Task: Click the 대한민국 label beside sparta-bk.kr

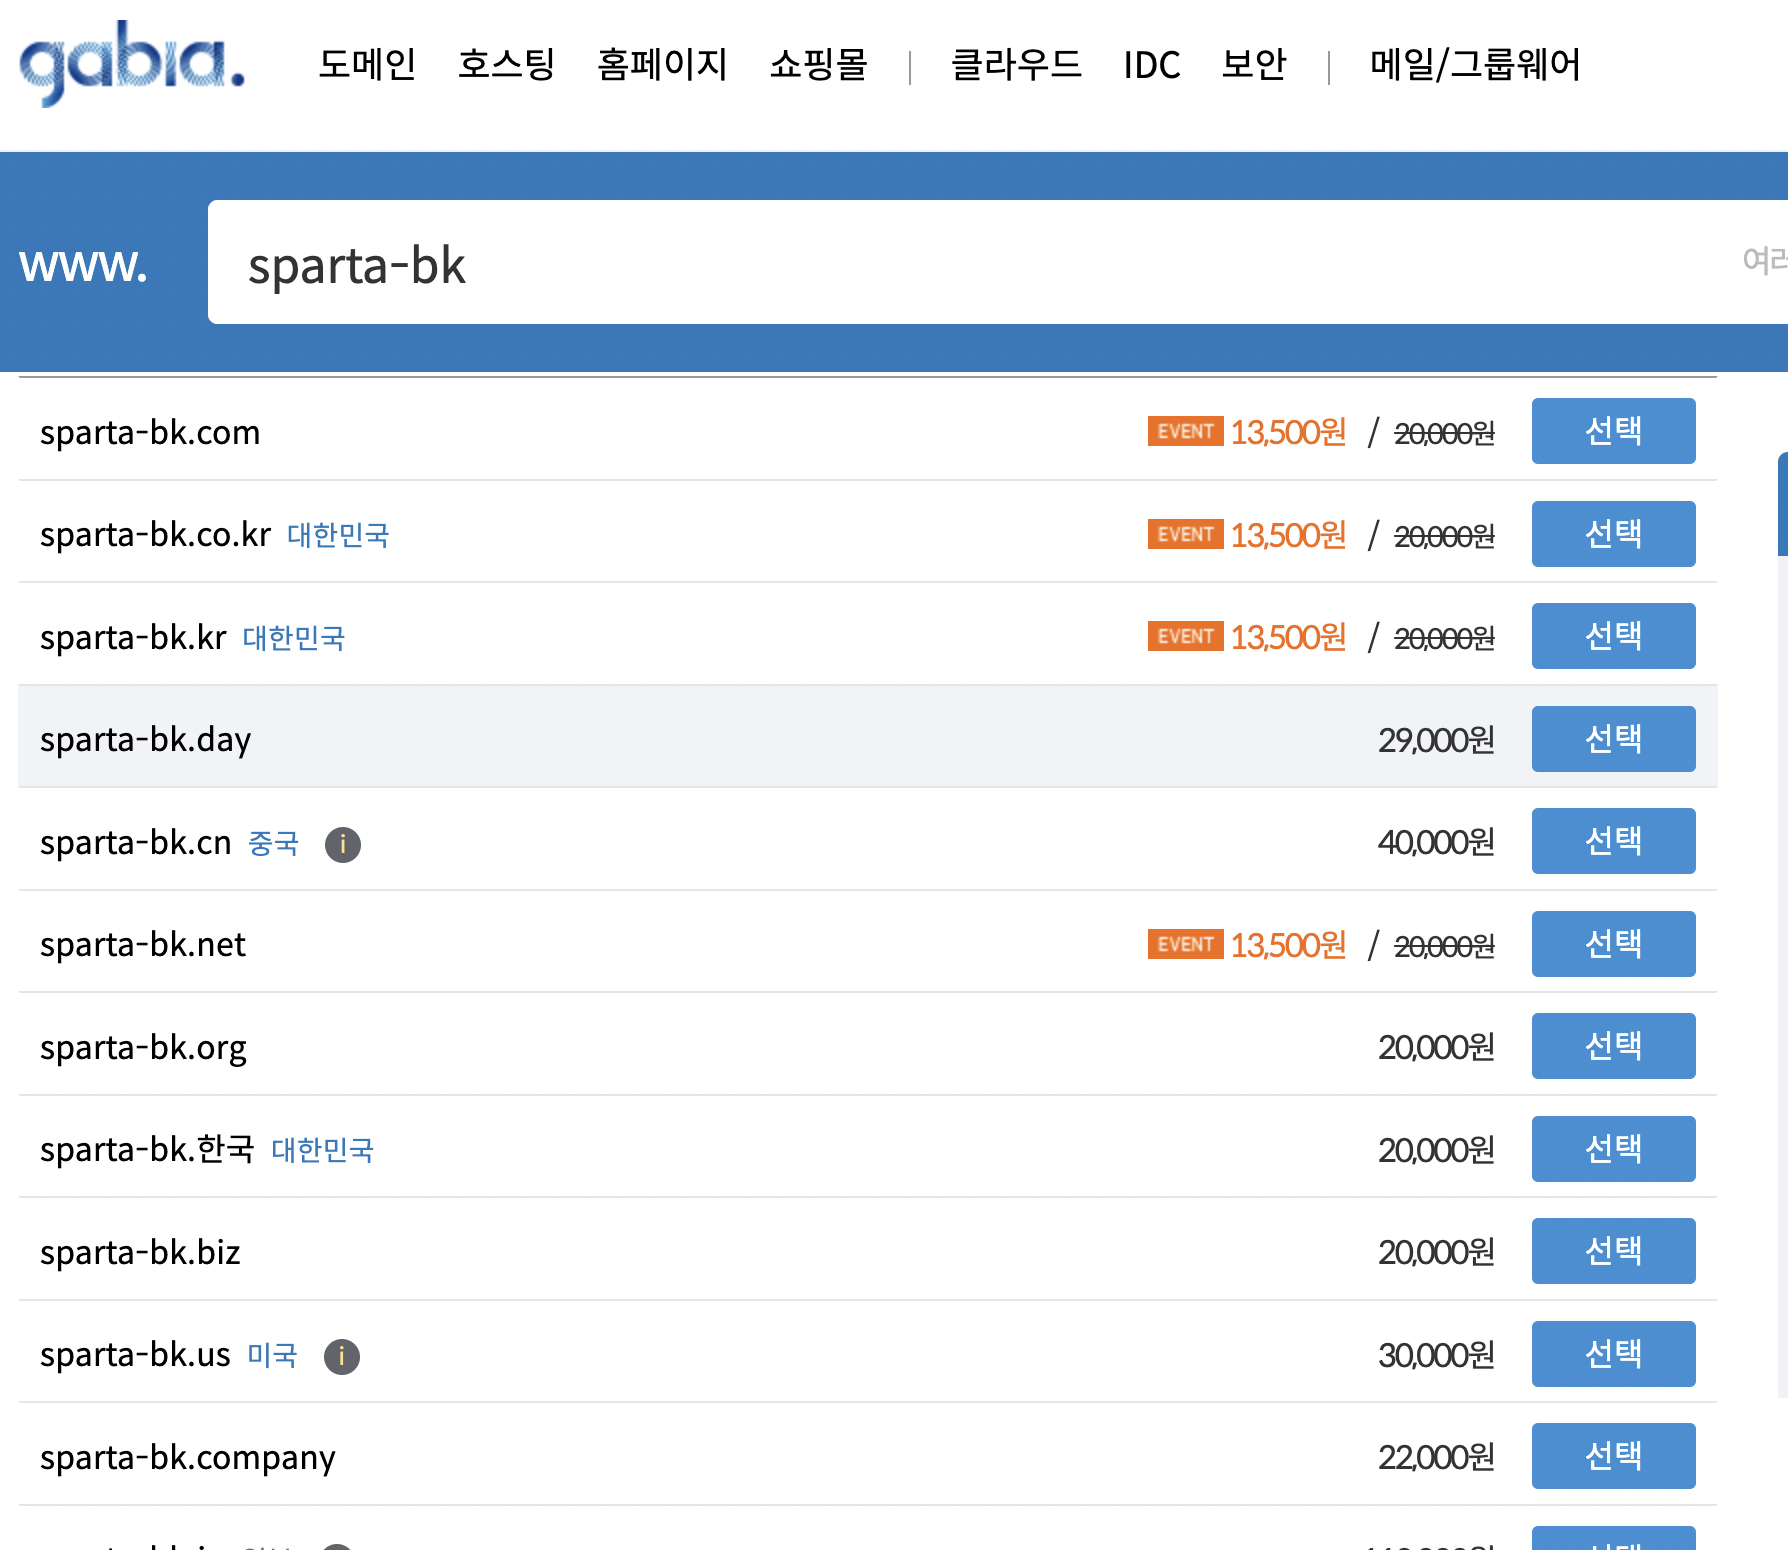Action: point(294,638)
